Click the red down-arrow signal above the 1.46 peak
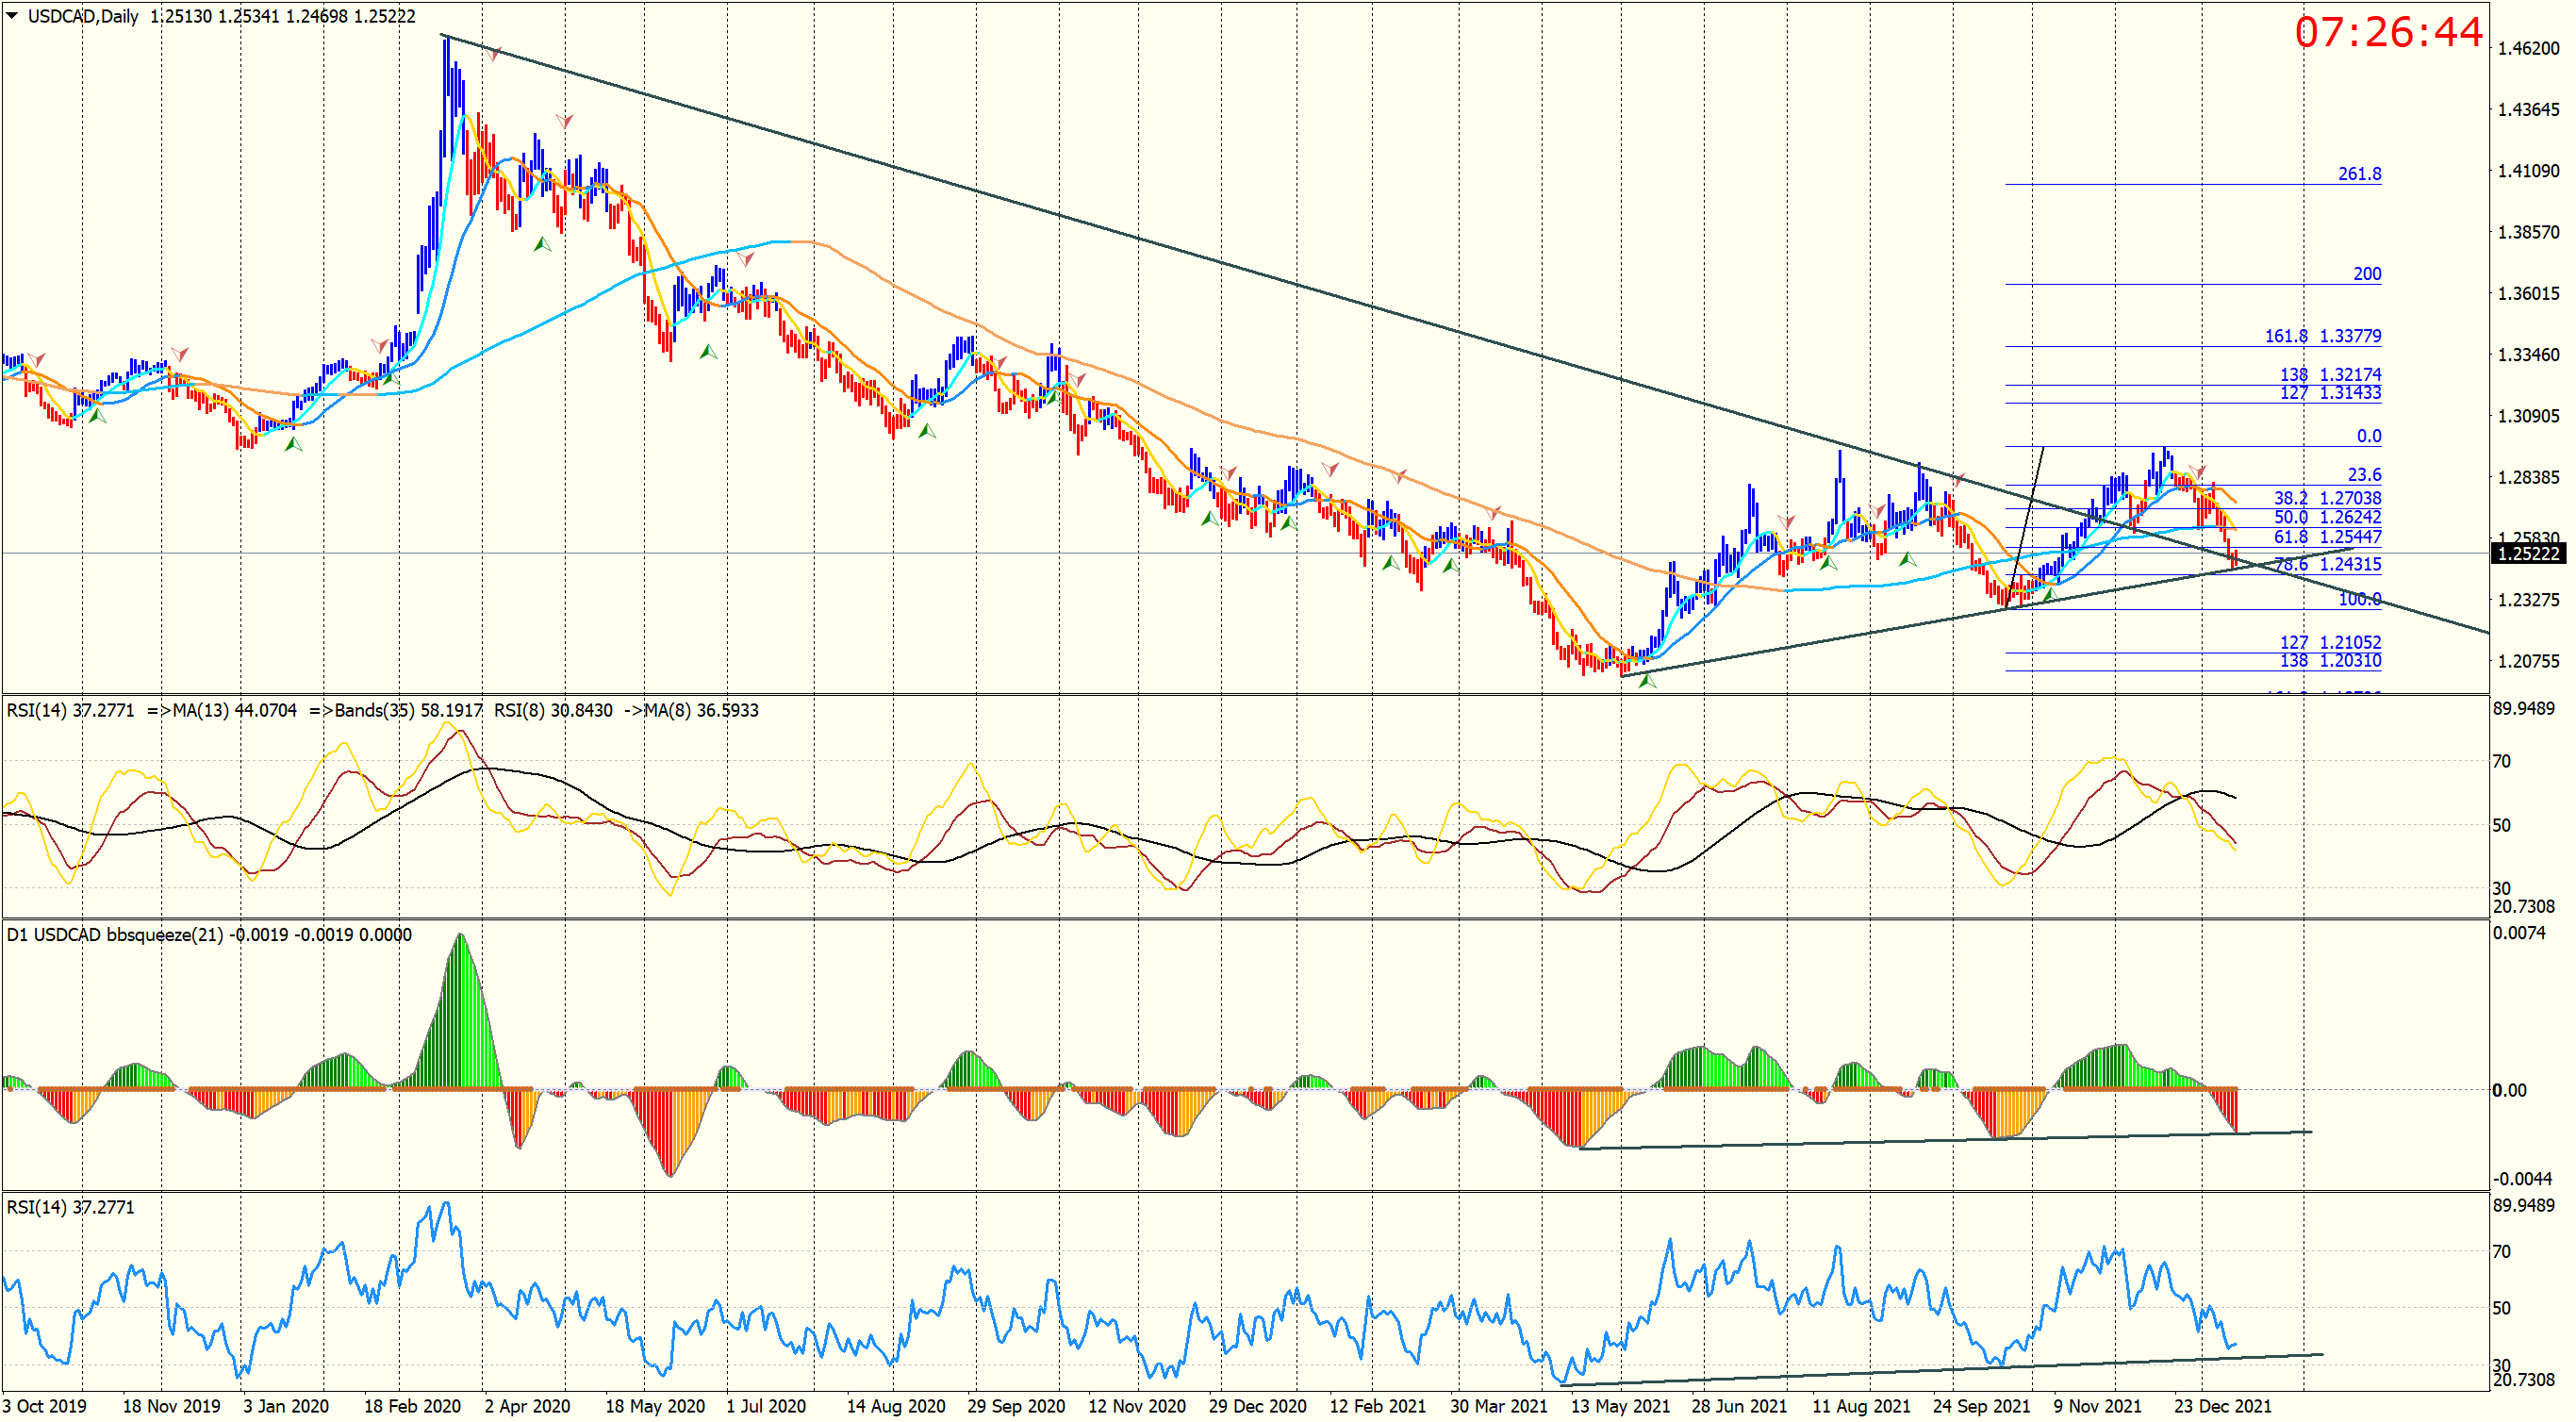 coord(495,54)
